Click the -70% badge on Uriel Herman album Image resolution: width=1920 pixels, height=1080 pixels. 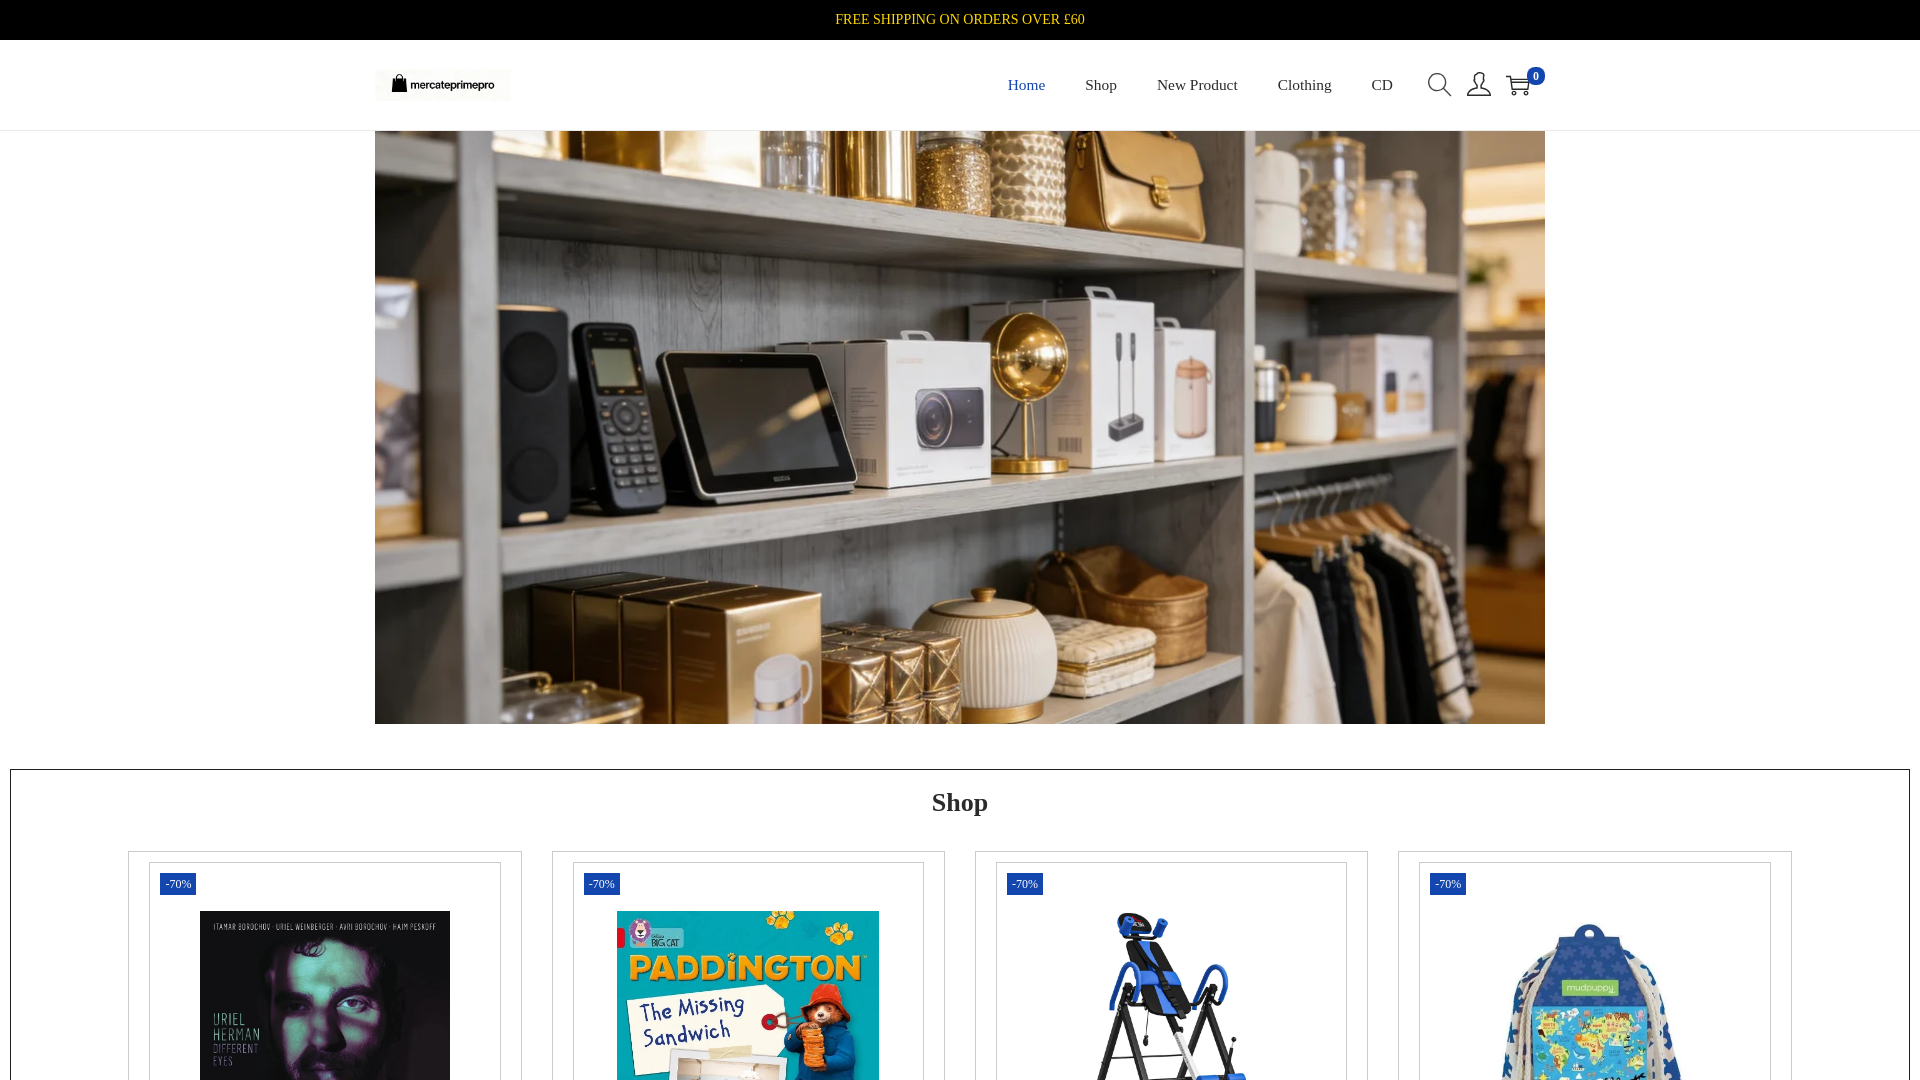coord(178,884)
